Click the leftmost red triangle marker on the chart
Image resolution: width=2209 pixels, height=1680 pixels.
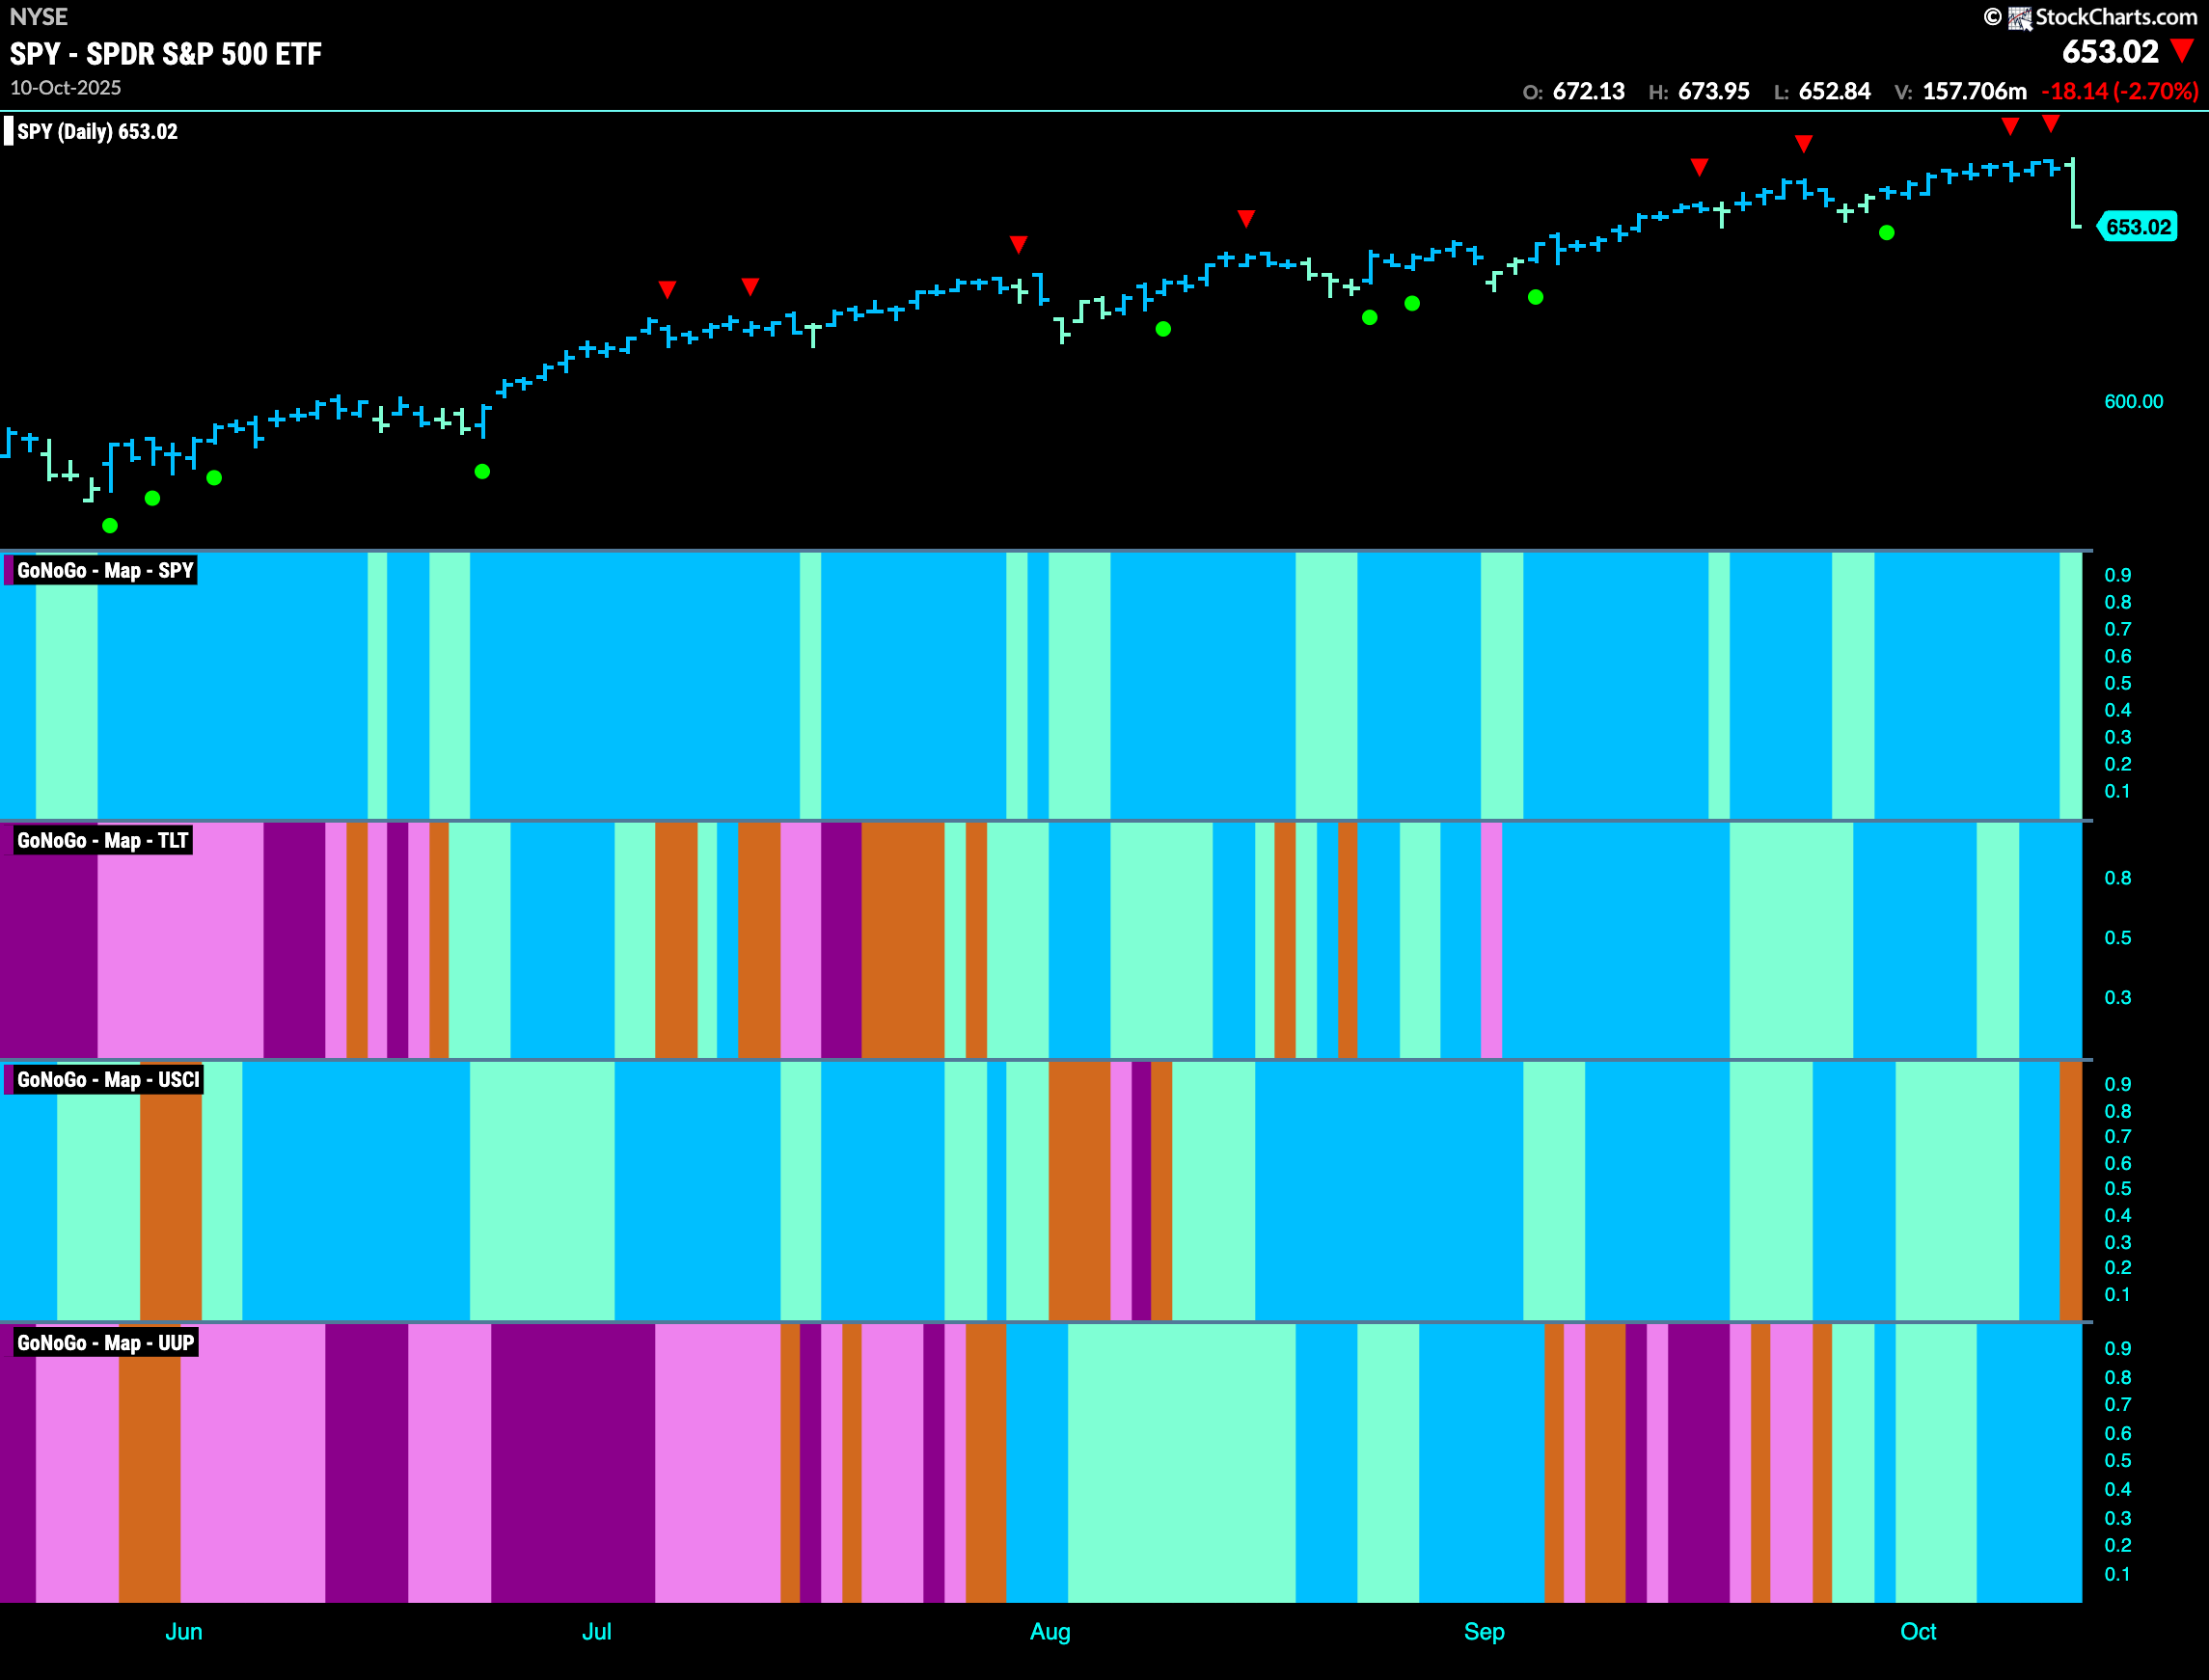[667, 289]
